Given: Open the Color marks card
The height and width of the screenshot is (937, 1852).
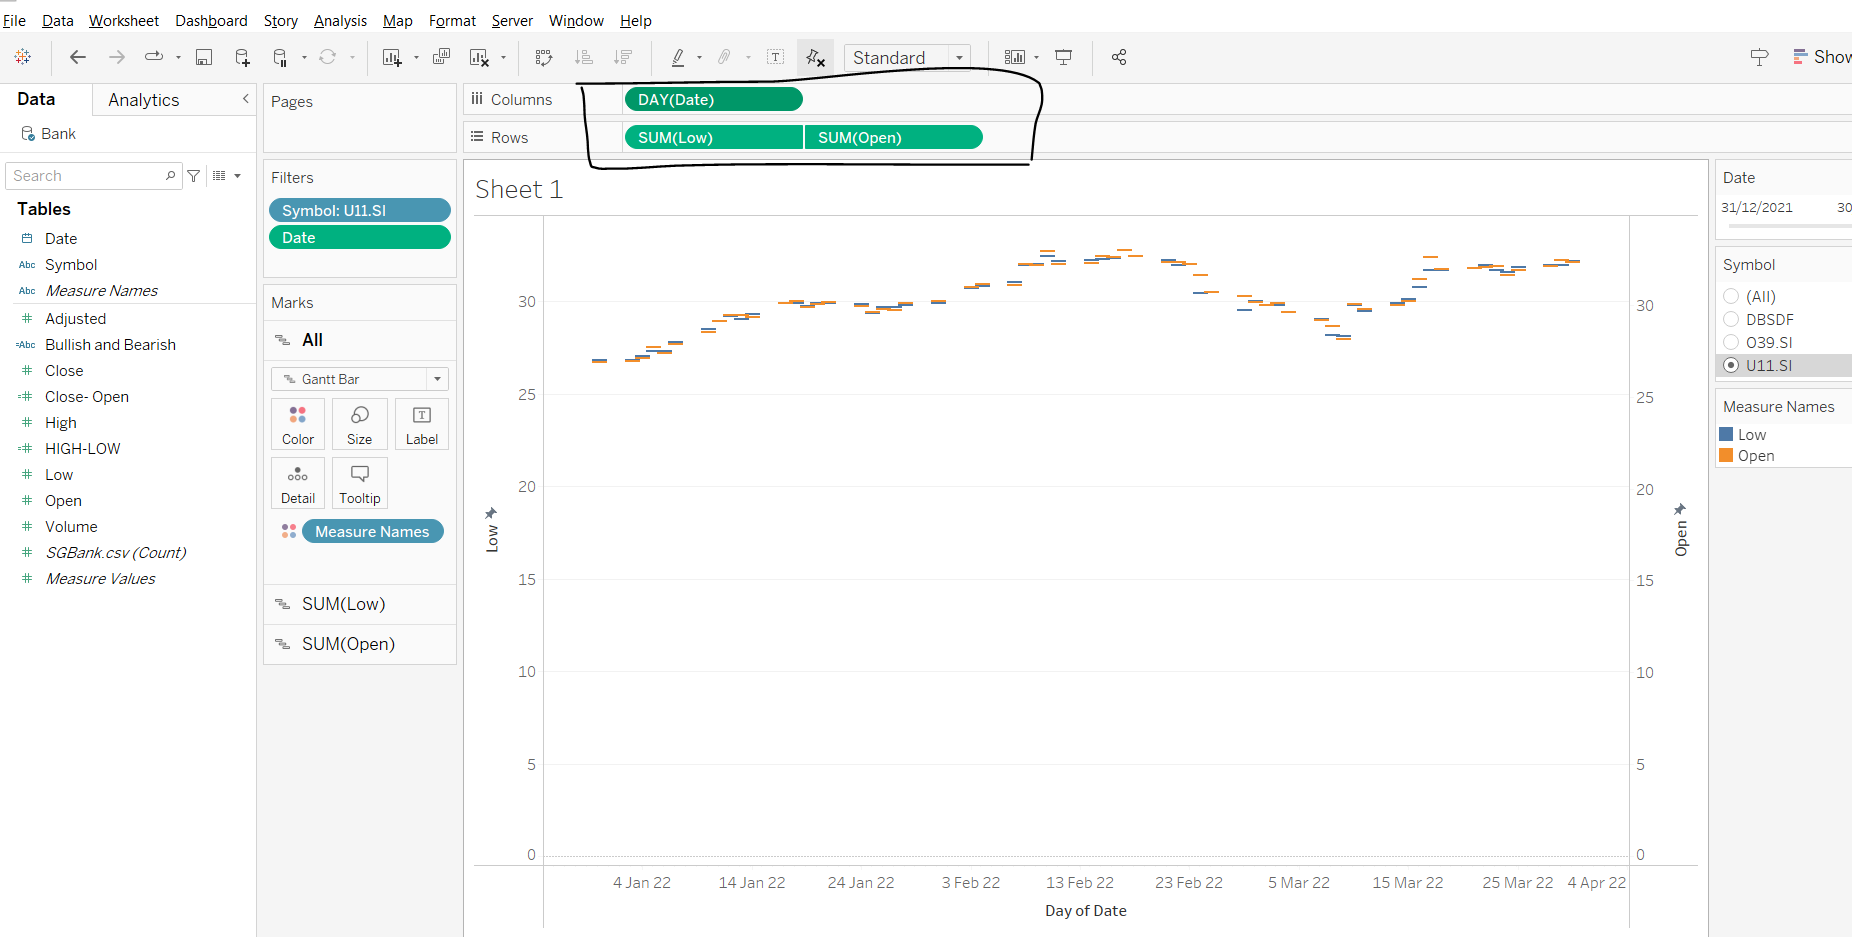Looking at the screenshot, I should [x=298, y=424].
